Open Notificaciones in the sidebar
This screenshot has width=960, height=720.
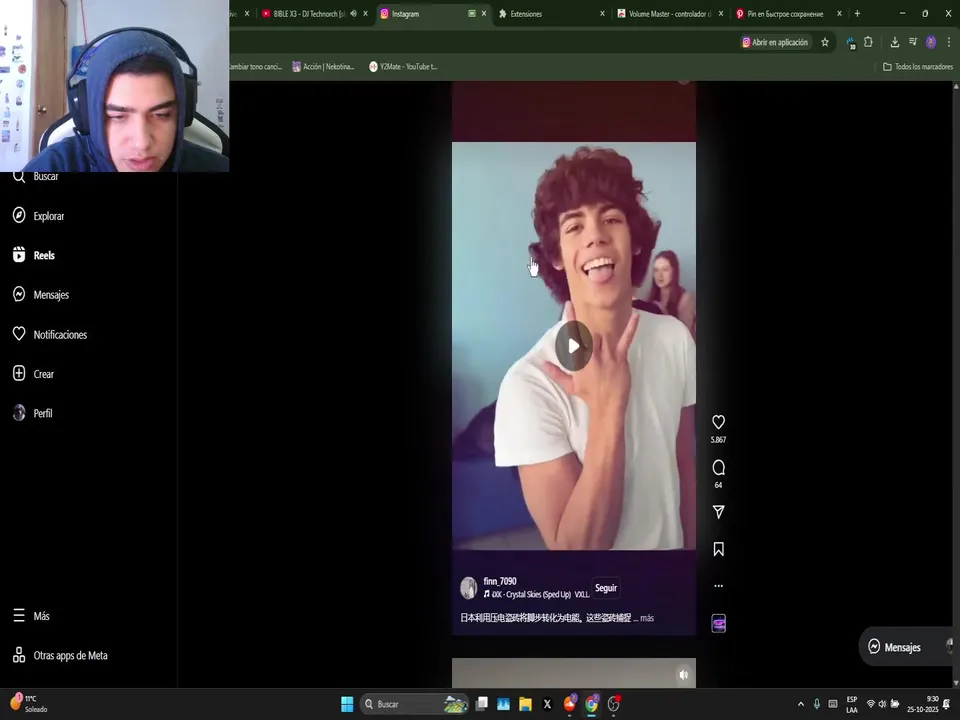50,334
